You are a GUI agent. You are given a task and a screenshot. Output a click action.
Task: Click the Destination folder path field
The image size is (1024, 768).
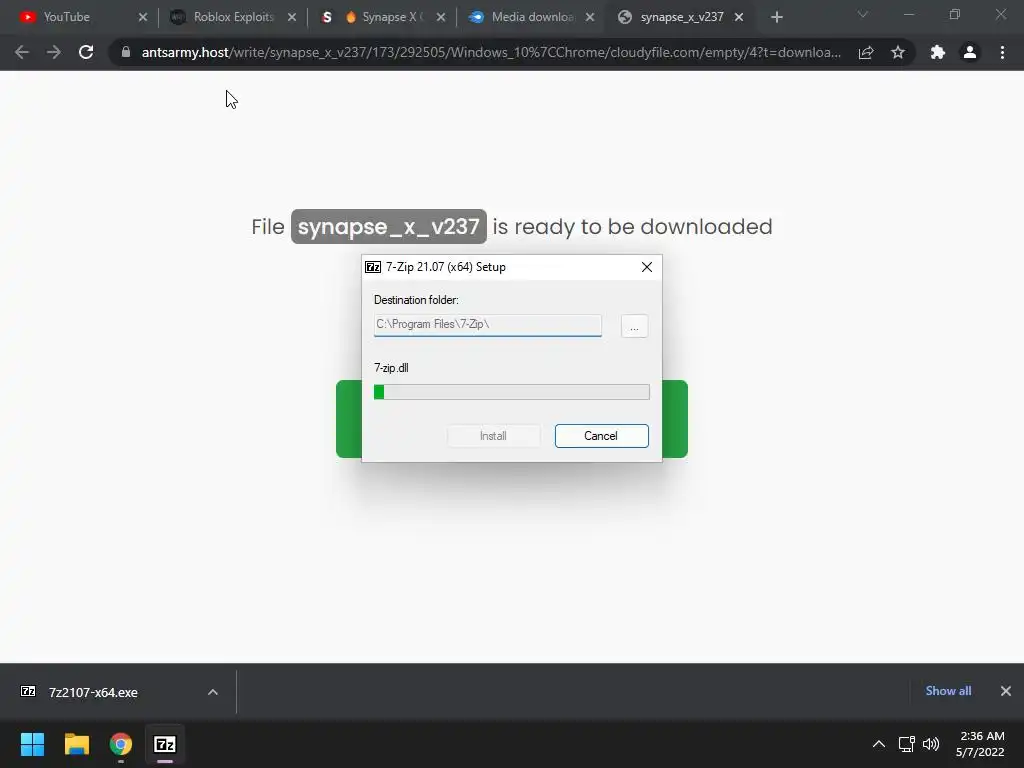488,325
